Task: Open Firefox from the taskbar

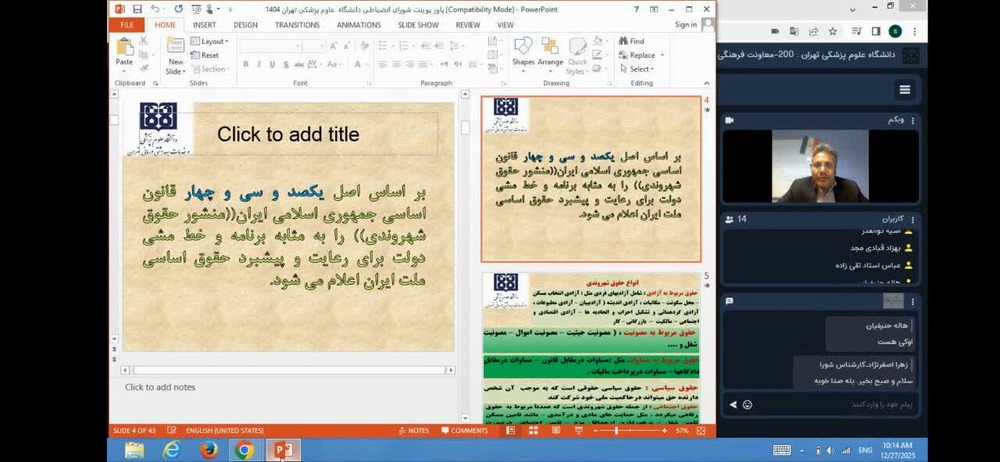Action: pos(208,450)
